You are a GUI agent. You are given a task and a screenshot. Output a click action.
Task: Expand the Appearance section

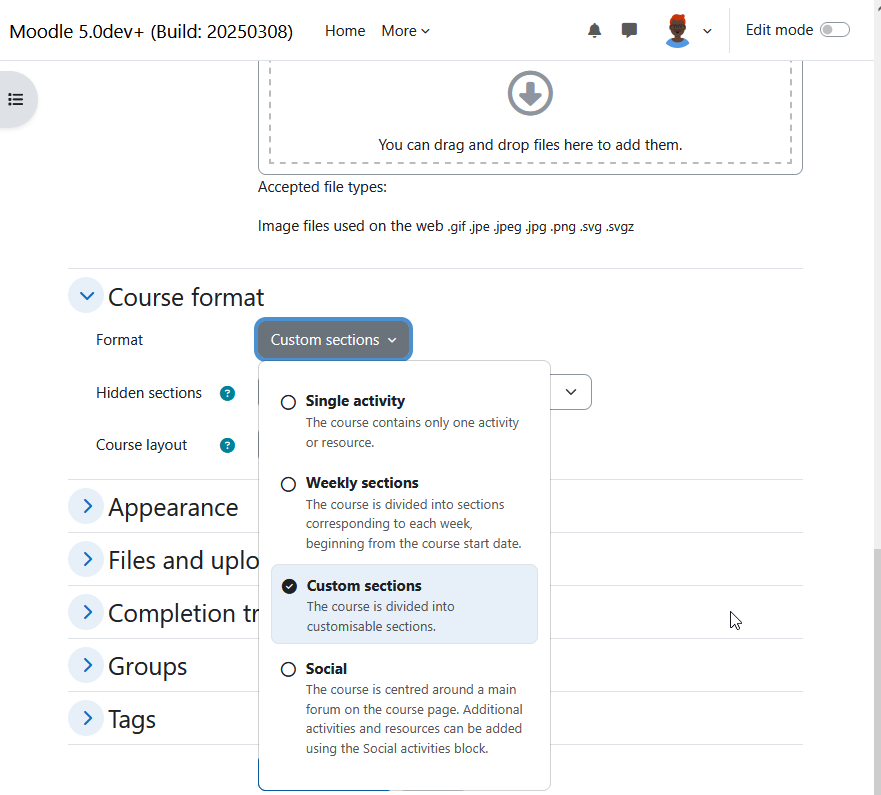pos(87,506)
